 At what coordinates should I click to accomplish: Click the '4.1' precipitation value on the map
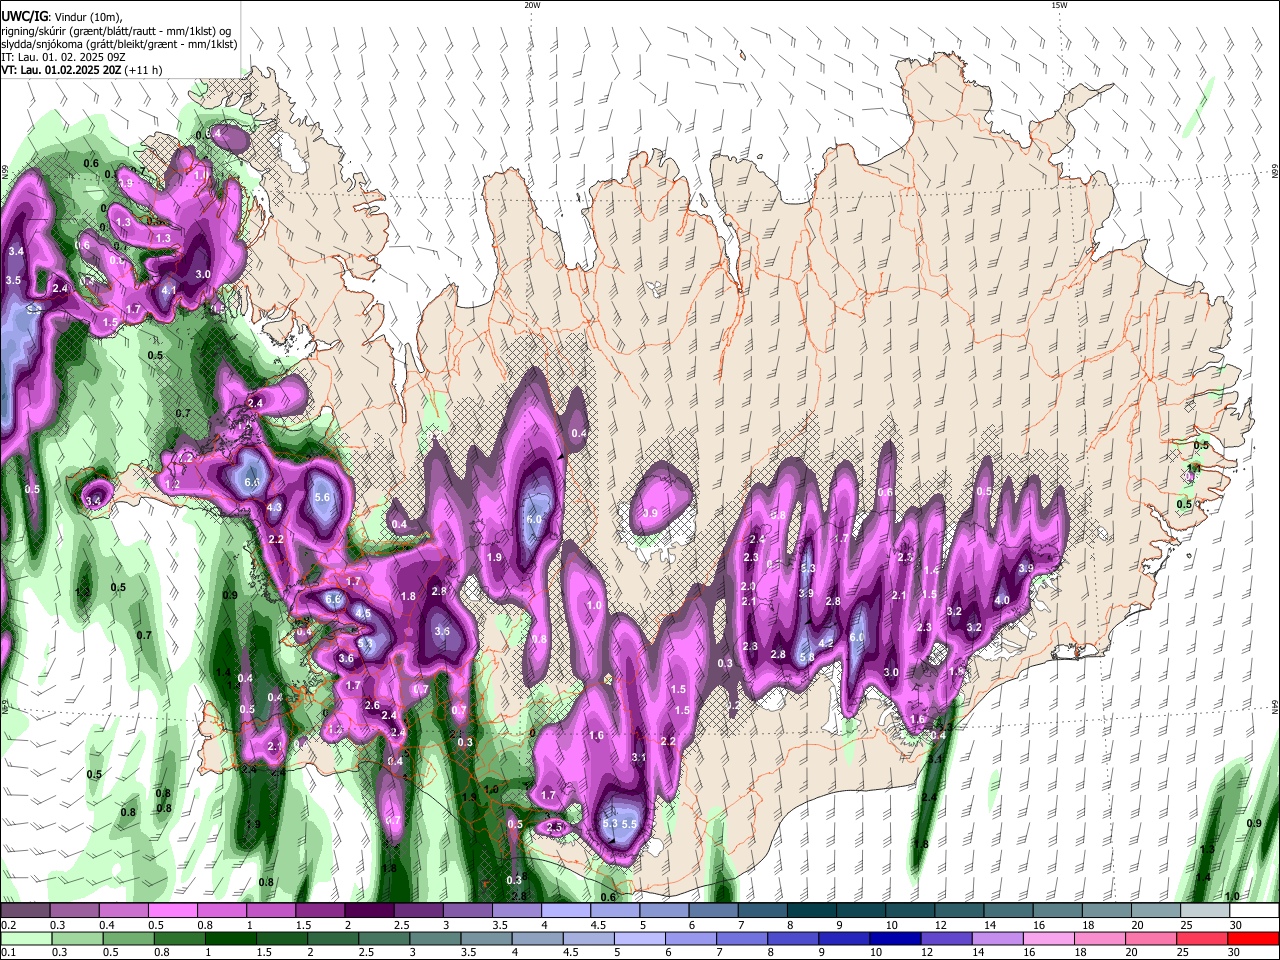[x=169, y=291]
